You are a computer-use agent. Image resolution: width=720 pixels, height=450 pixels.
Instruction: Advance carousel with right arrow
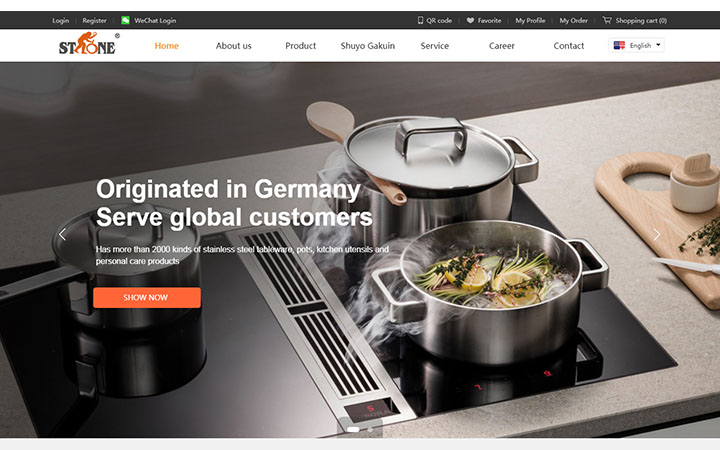[x=657, y=235]
